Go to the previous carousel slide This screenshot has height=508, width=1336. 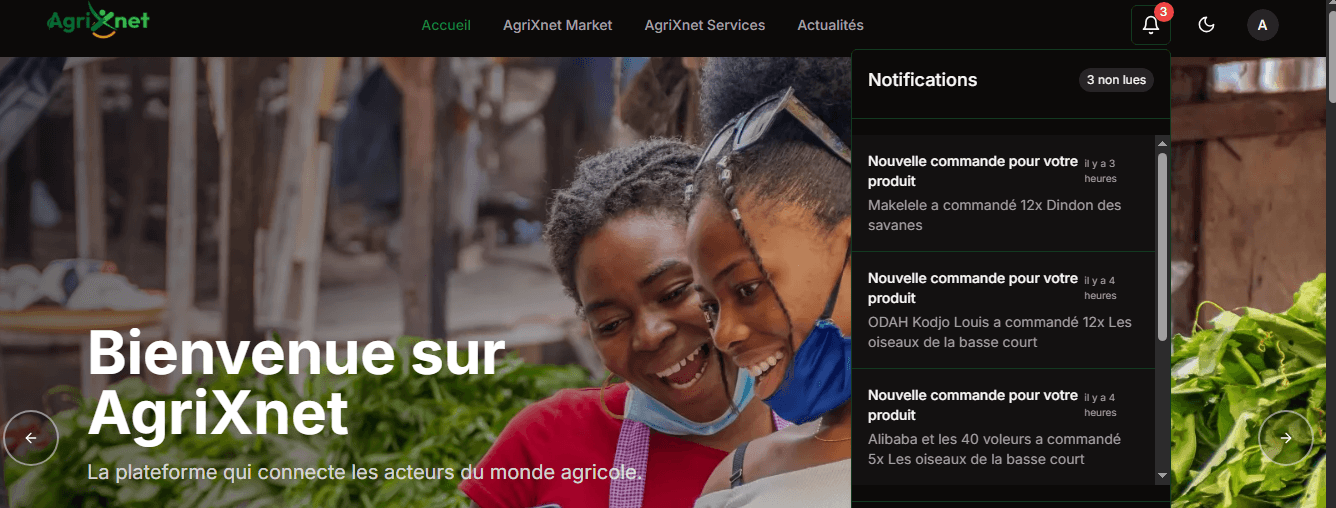(x=31, y=437)
